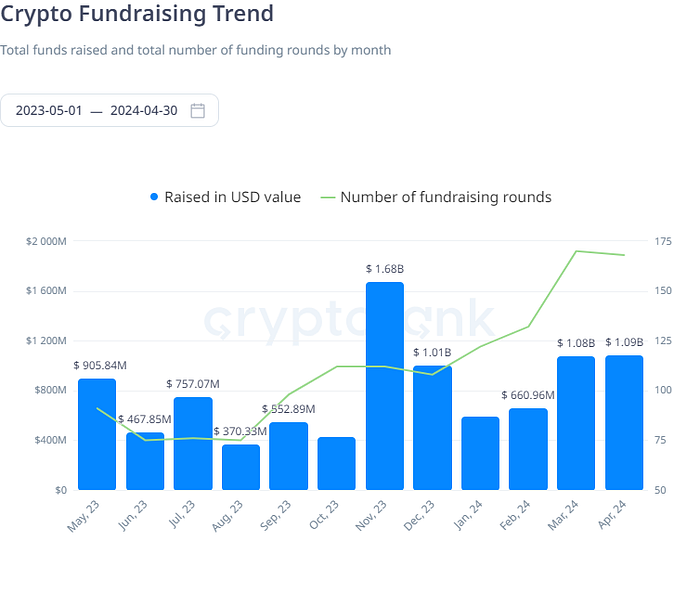The height and width of the screenshot is (590, 700).
Task: Click the unlabeled Oct, 23 bar
Action: click(x=337, y=463)
